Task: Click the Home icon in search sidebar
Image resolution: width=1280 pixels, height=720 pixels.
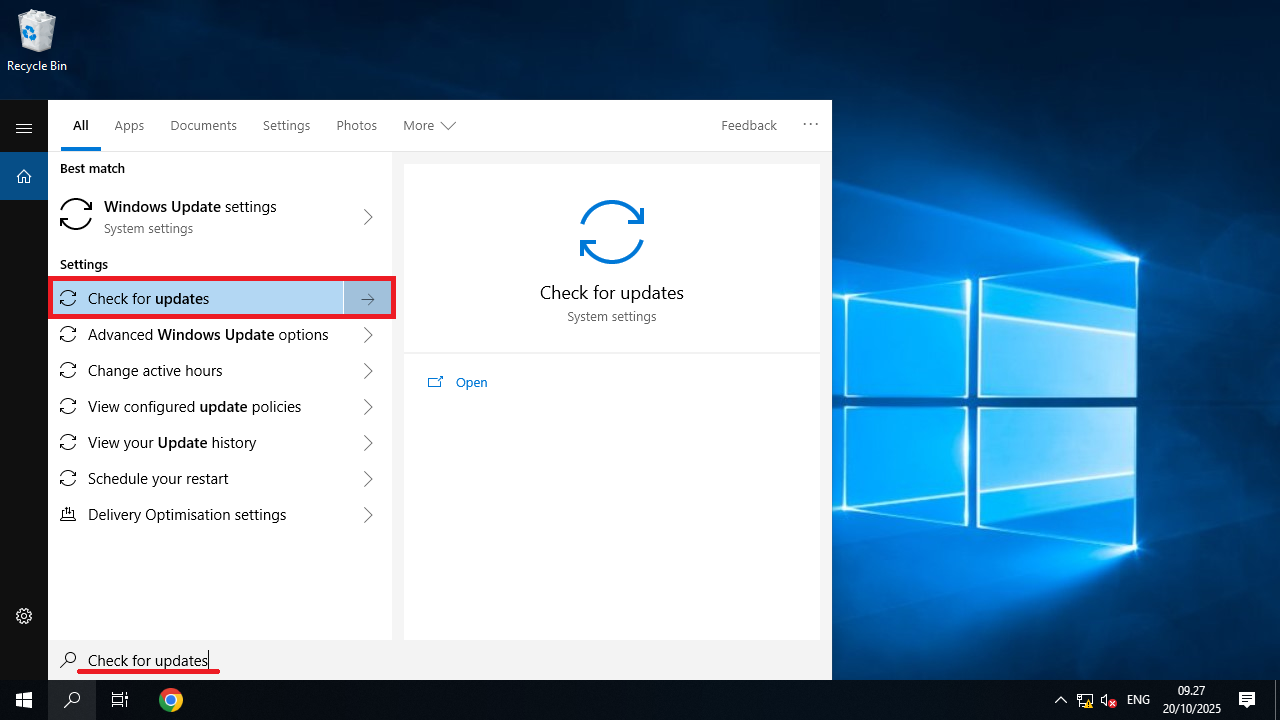Action: pos(24,177)
